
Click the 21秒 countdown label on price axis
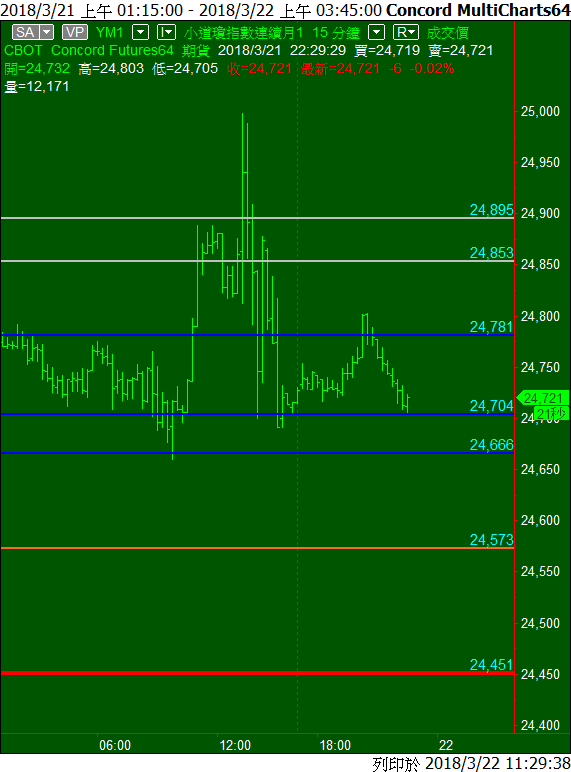click(x=551, y=413)
